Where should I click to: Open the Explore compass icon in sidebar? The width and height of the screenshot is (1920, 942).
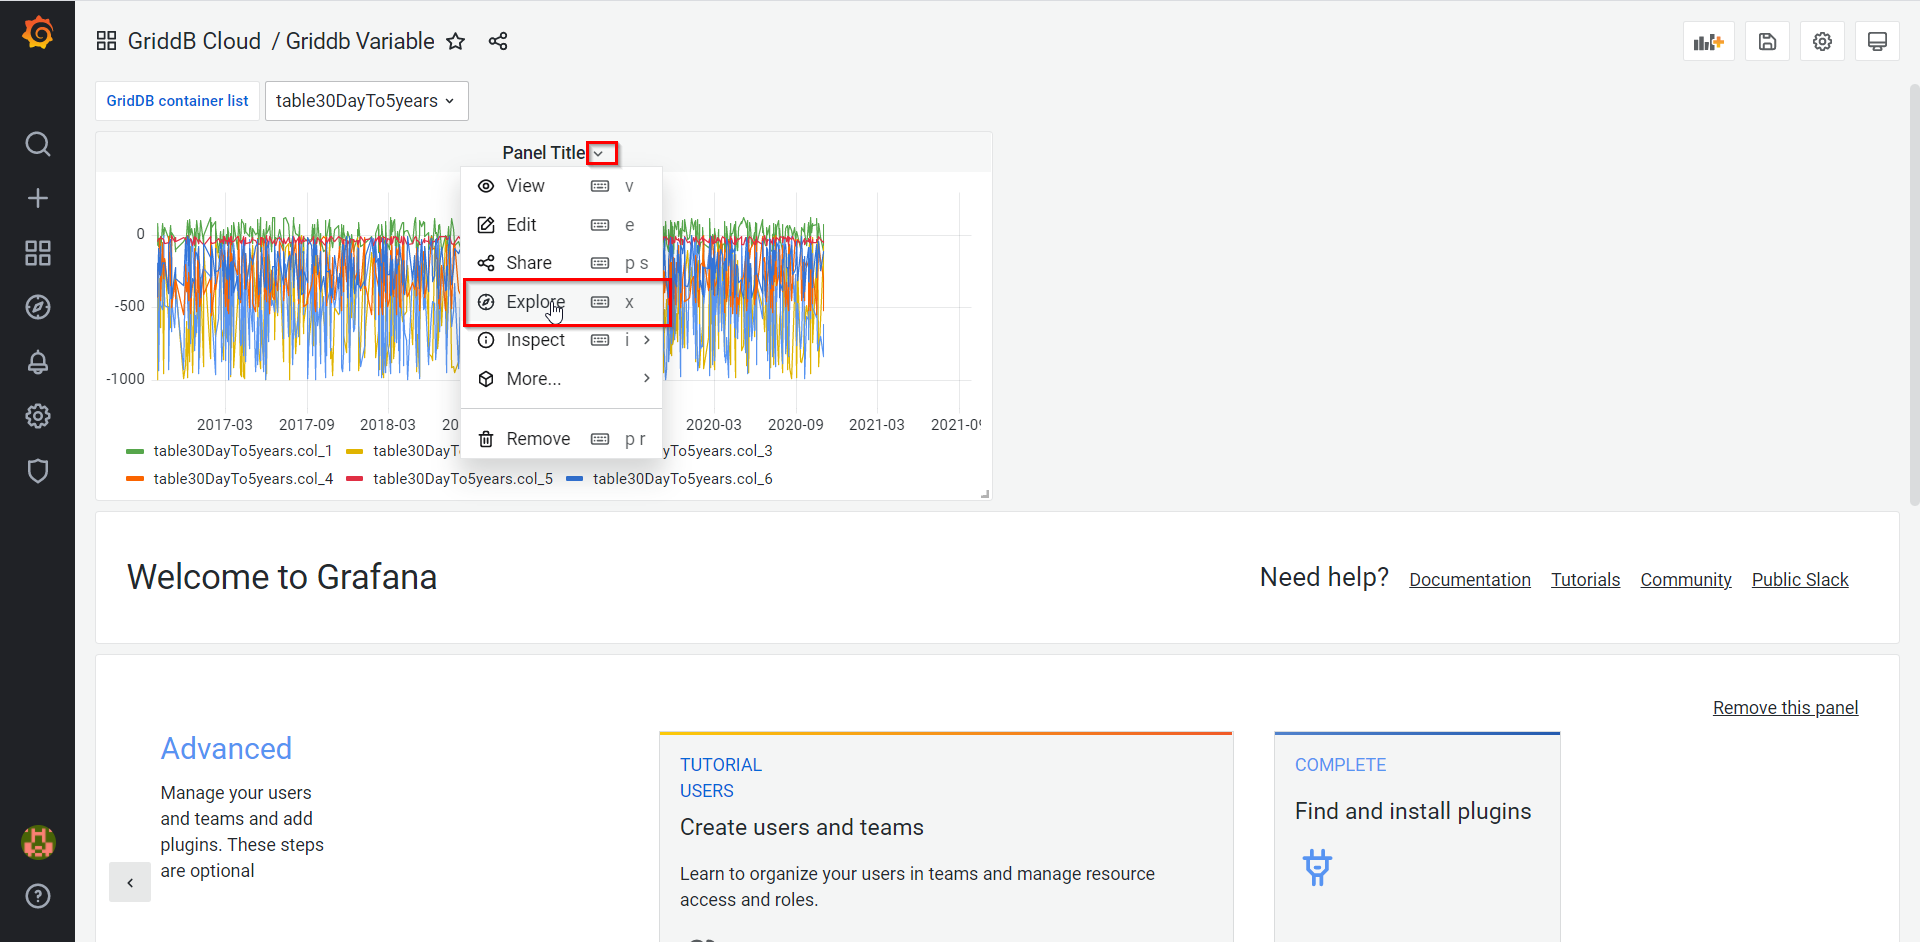tap(38, 307)
